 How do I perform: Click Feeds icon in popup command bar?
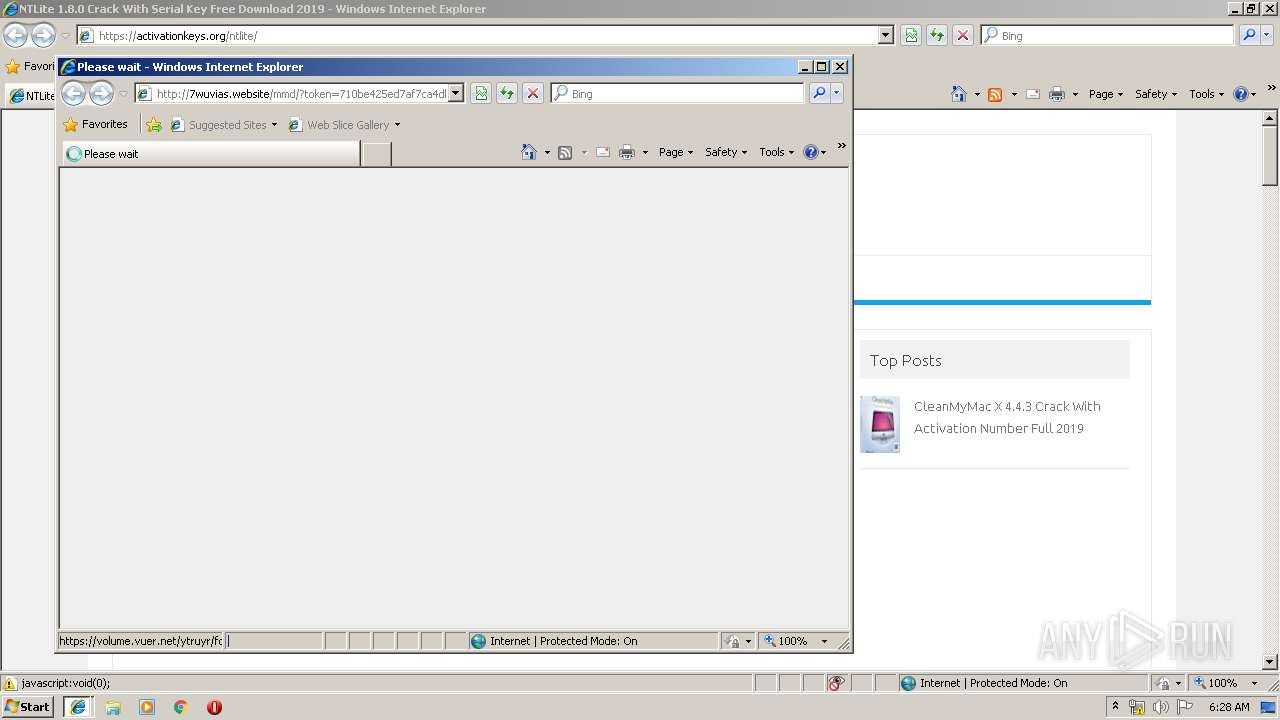(x=565, y=152)
